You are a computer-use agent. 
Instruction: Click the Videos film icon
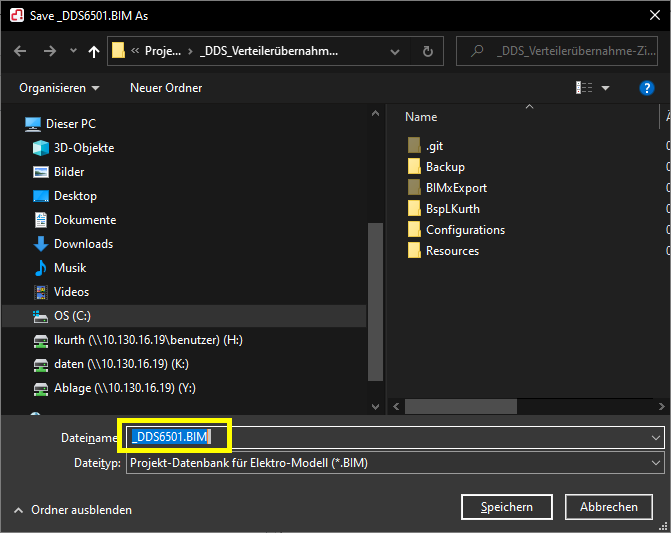41,292
